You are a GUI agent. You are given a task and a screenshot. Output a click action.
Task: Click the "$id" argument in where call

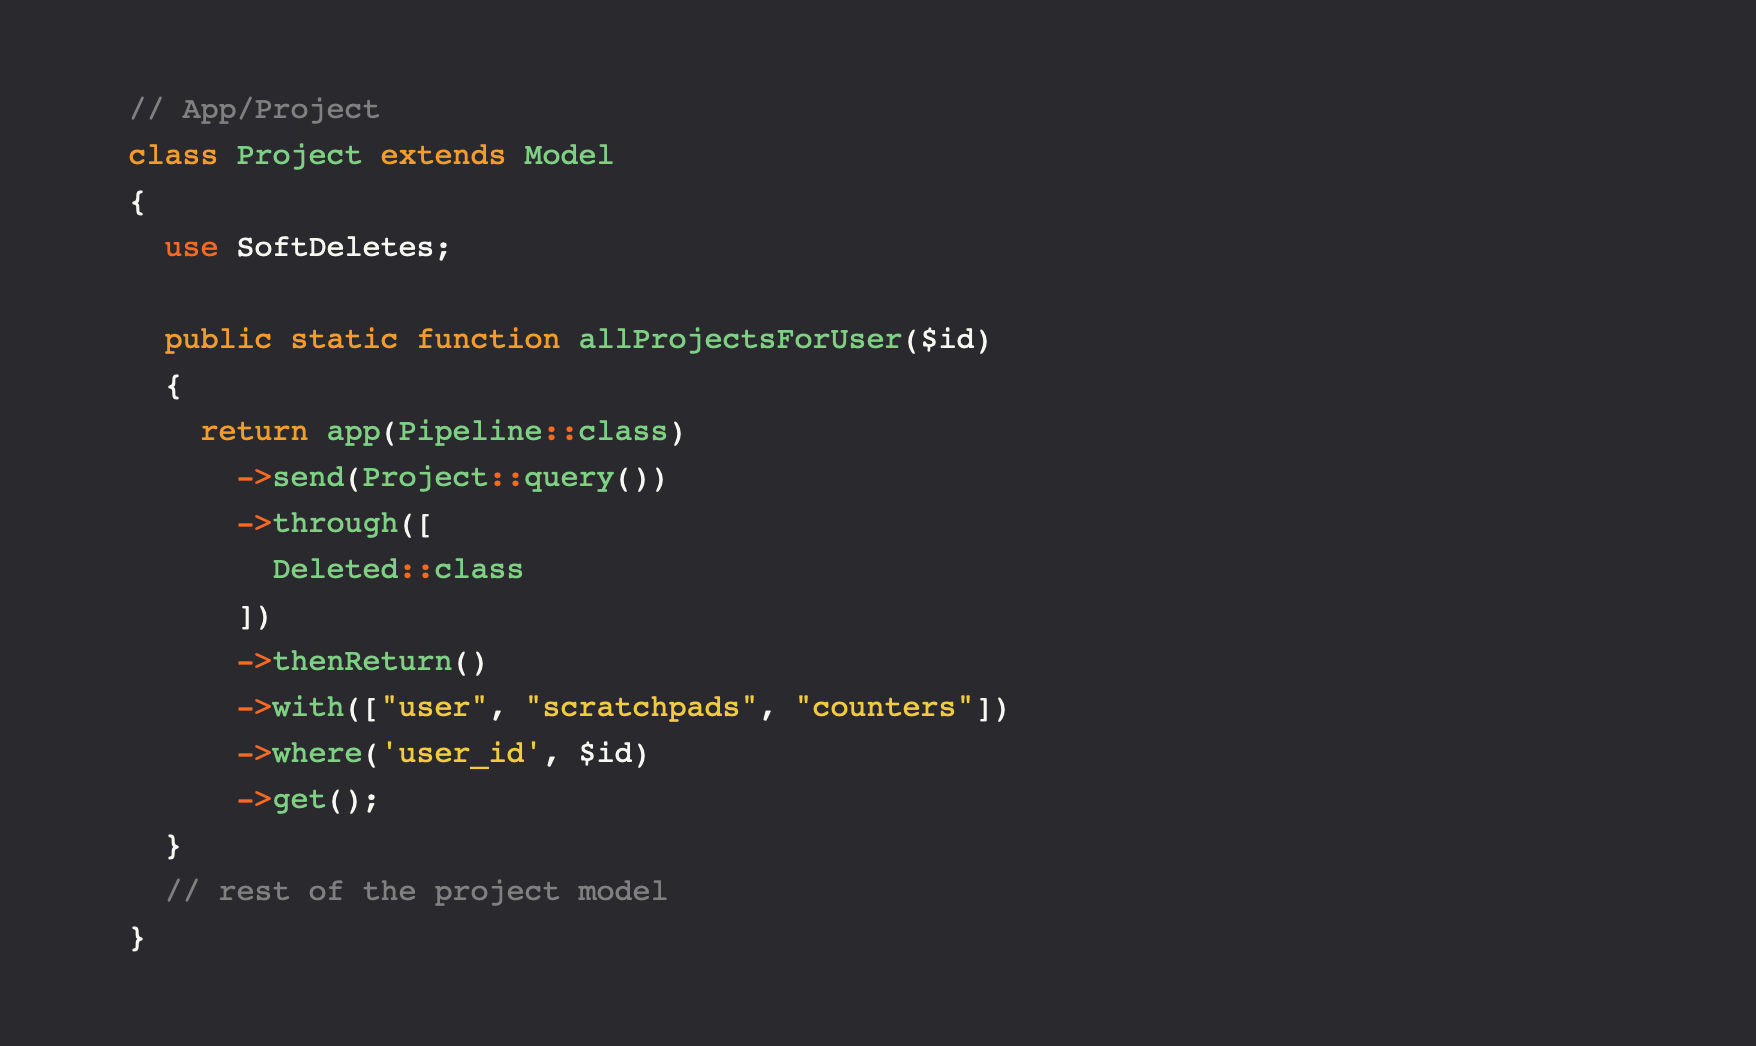point(605,753)
